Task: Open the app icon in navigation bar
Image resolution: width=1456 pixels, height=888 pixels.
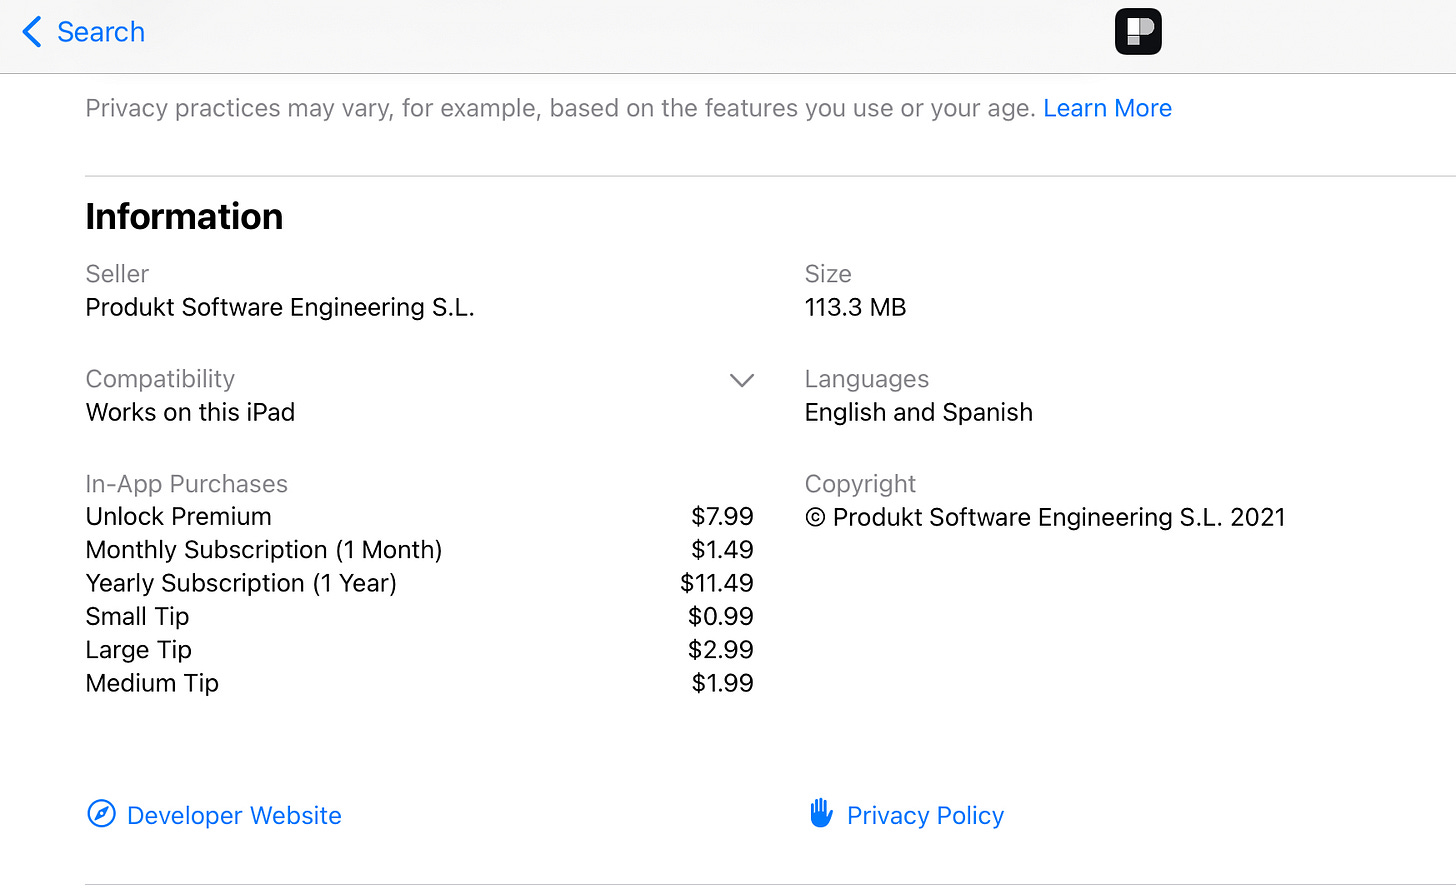Action: (1138, 32)
